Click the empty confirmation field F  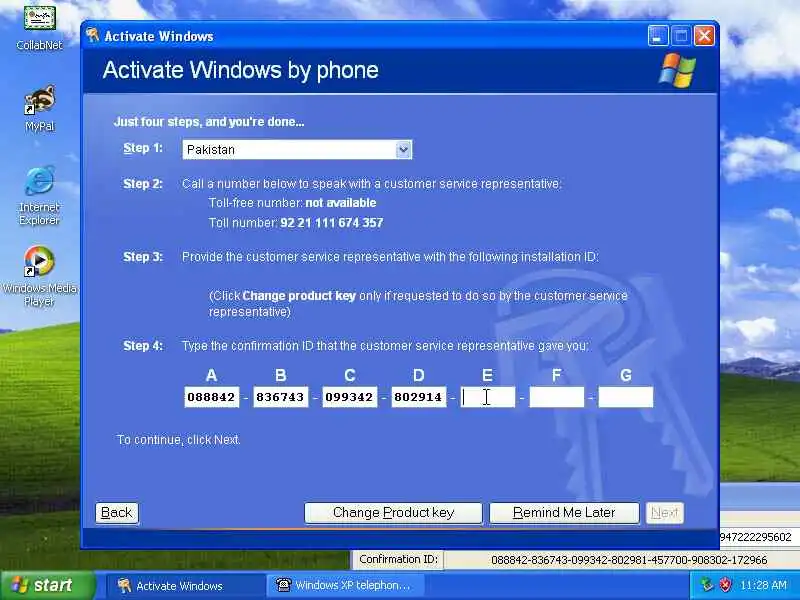[x=557, y=397]
